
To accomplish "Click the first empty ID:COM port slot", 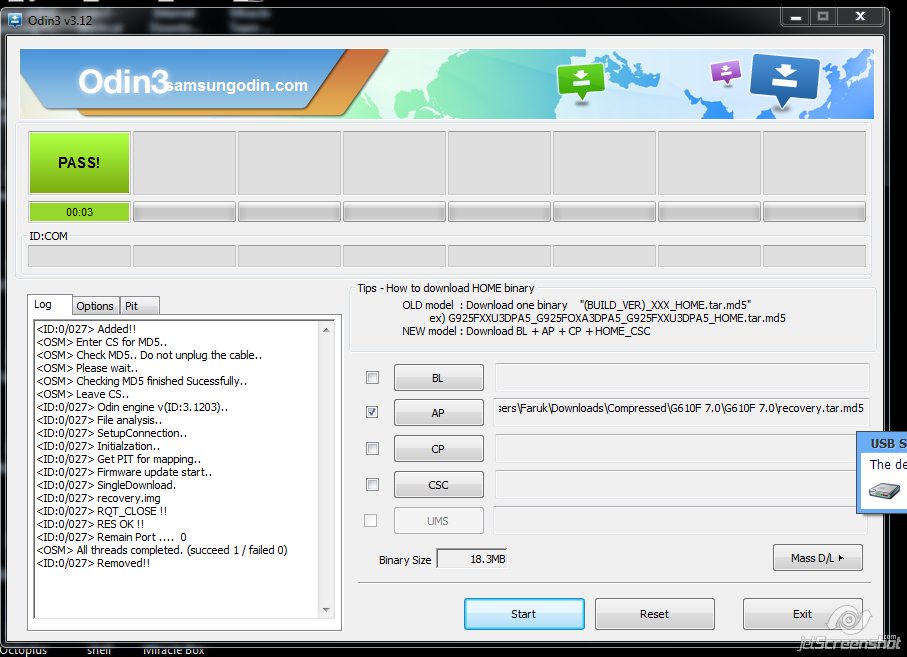I will point(79,256).
